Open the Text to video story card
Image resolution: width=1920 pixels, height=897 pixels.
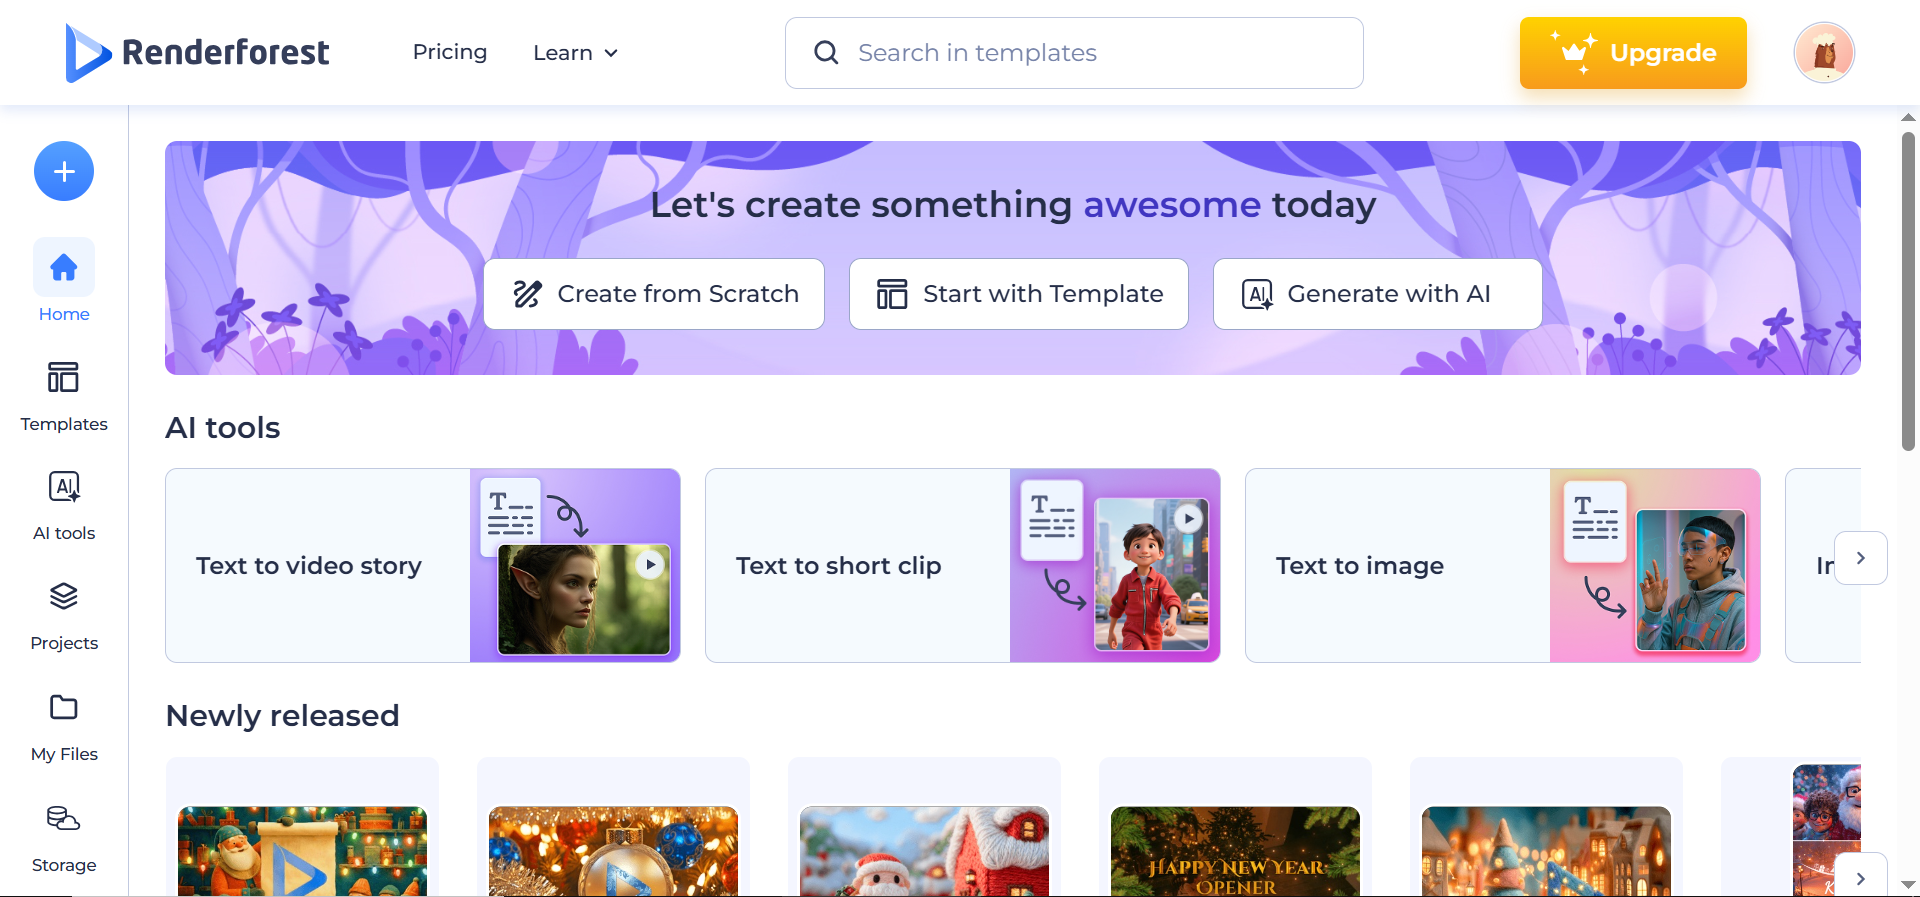[422, 565]
